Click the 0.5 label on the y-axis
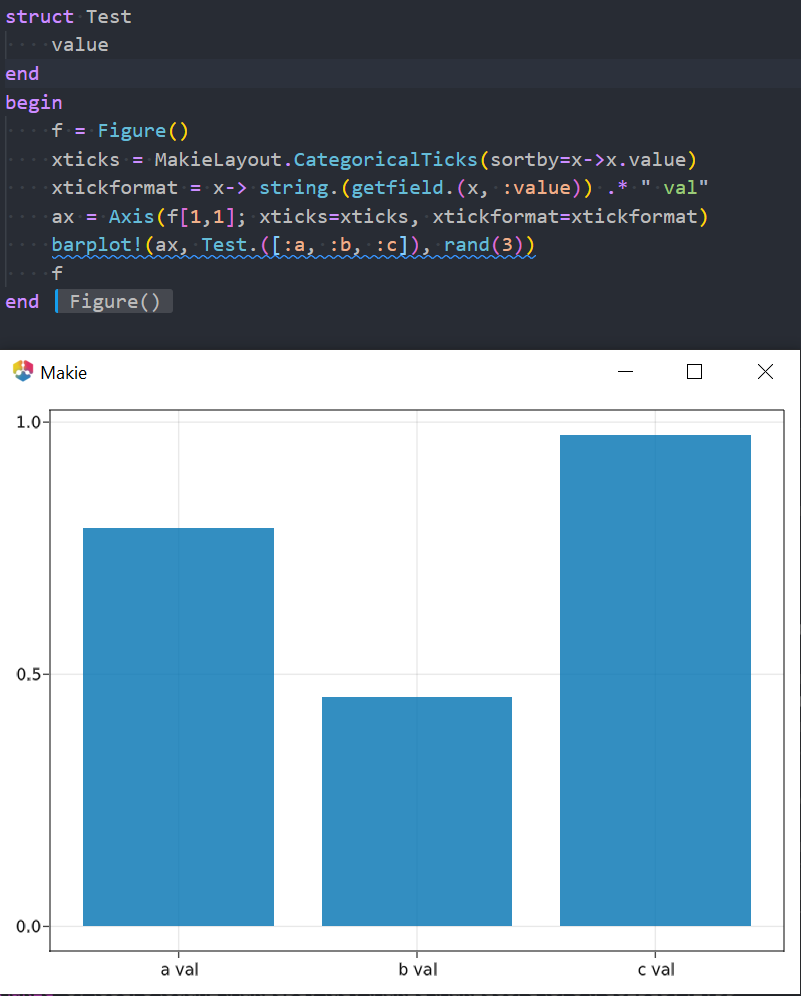 [x=30, y=673]
